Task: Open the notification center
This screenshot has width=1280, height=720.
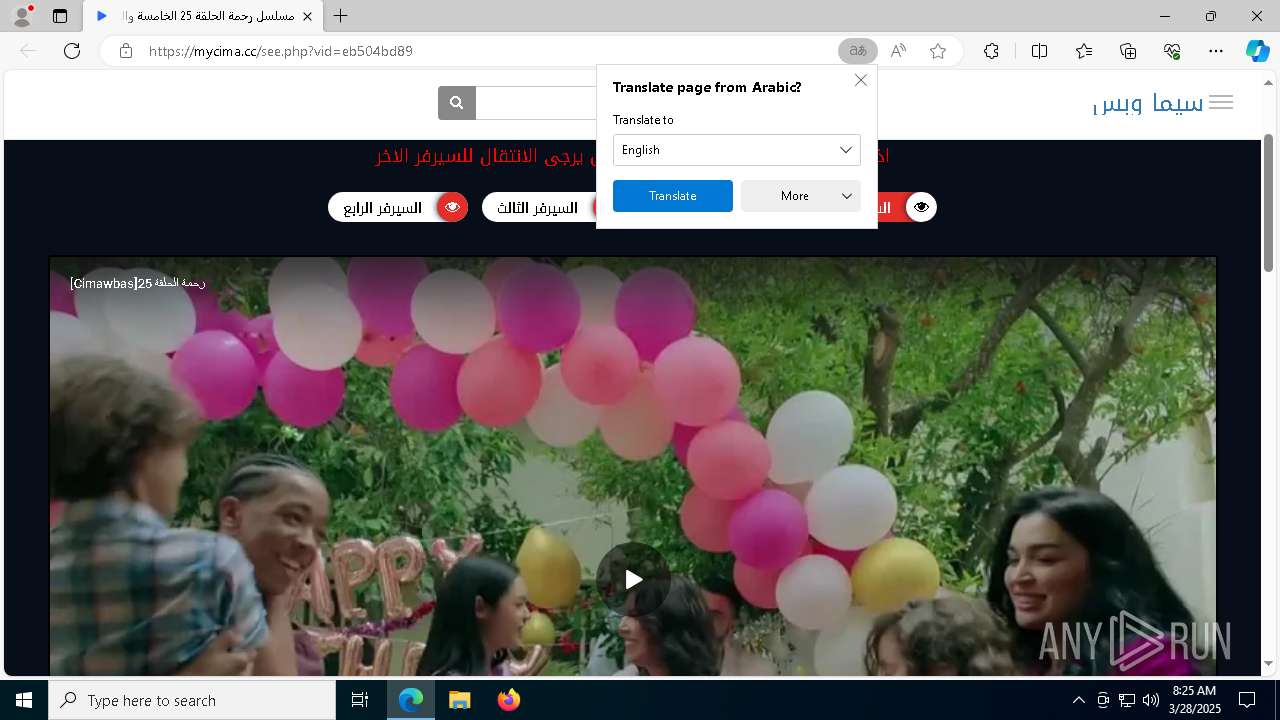Action: [x=1247, y=700]
